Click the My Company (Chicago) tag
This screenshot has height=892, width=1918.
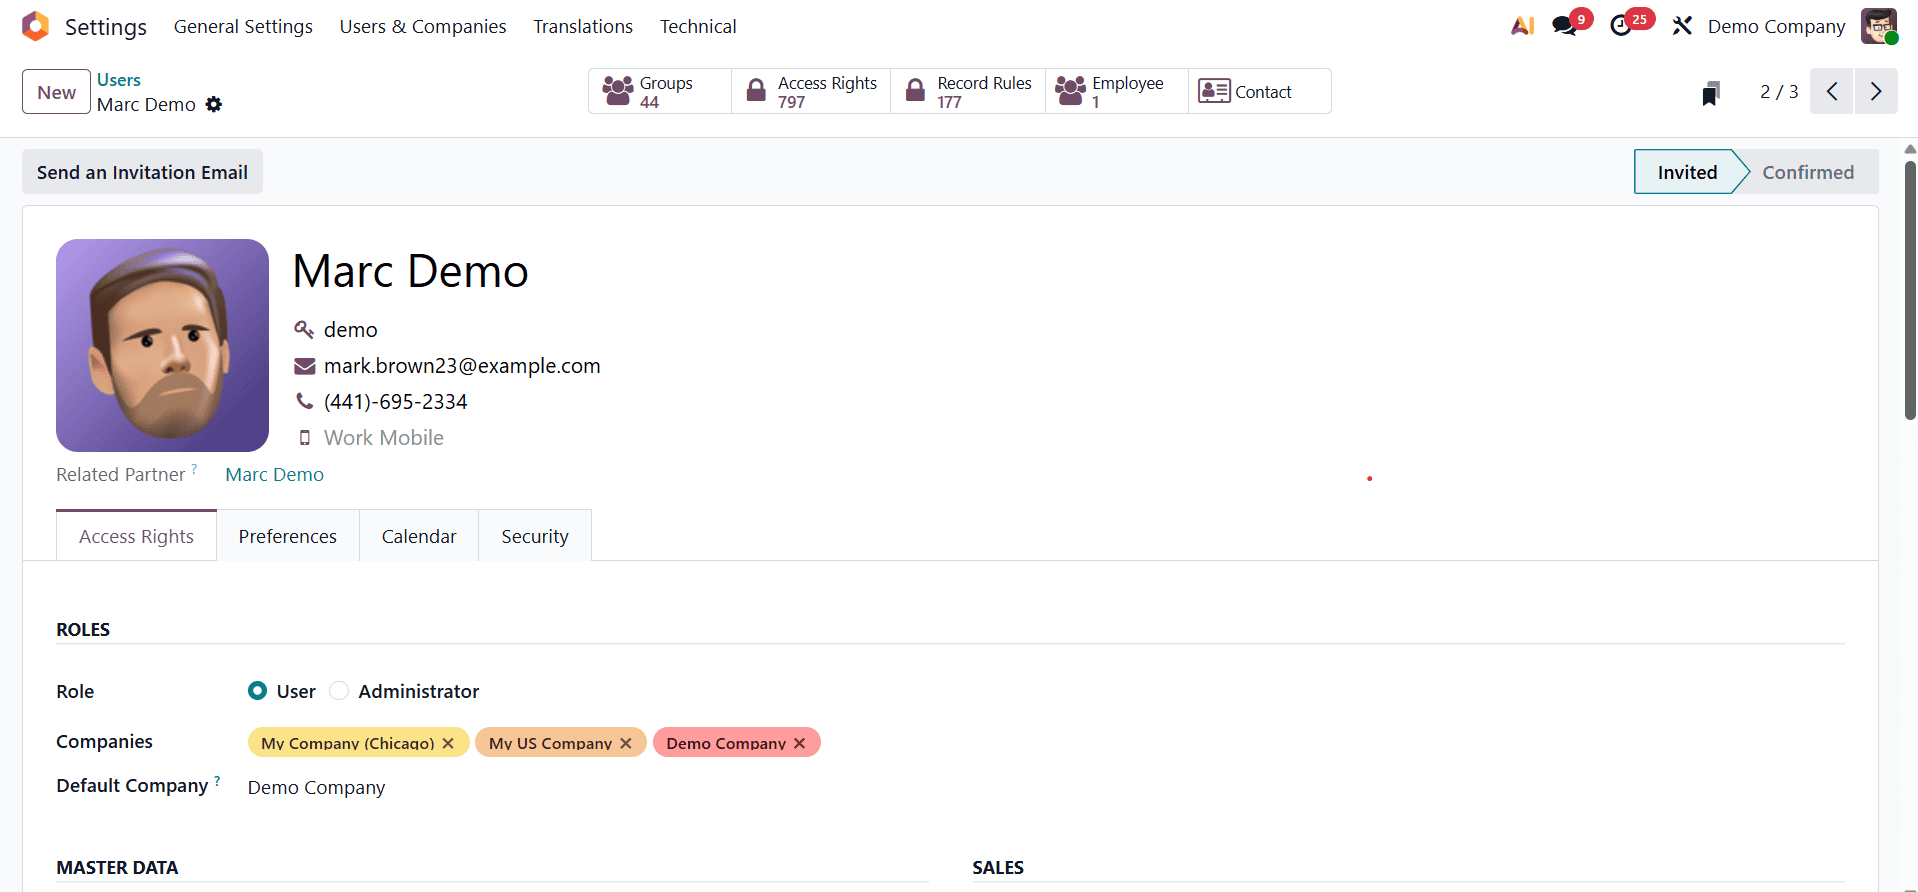[347, 743]
